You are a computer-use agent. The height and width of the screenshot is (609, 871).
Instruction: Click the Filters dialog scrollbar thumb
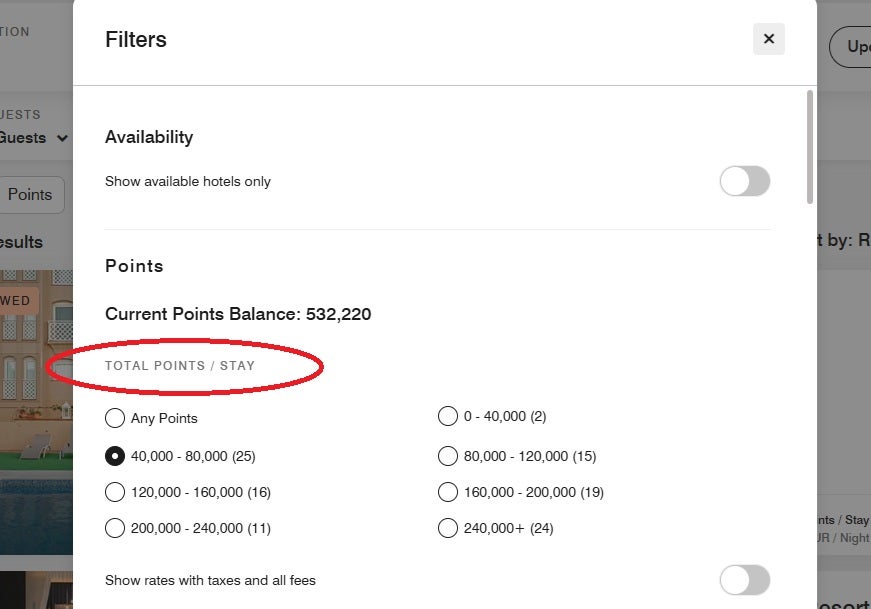click(810, 147)
